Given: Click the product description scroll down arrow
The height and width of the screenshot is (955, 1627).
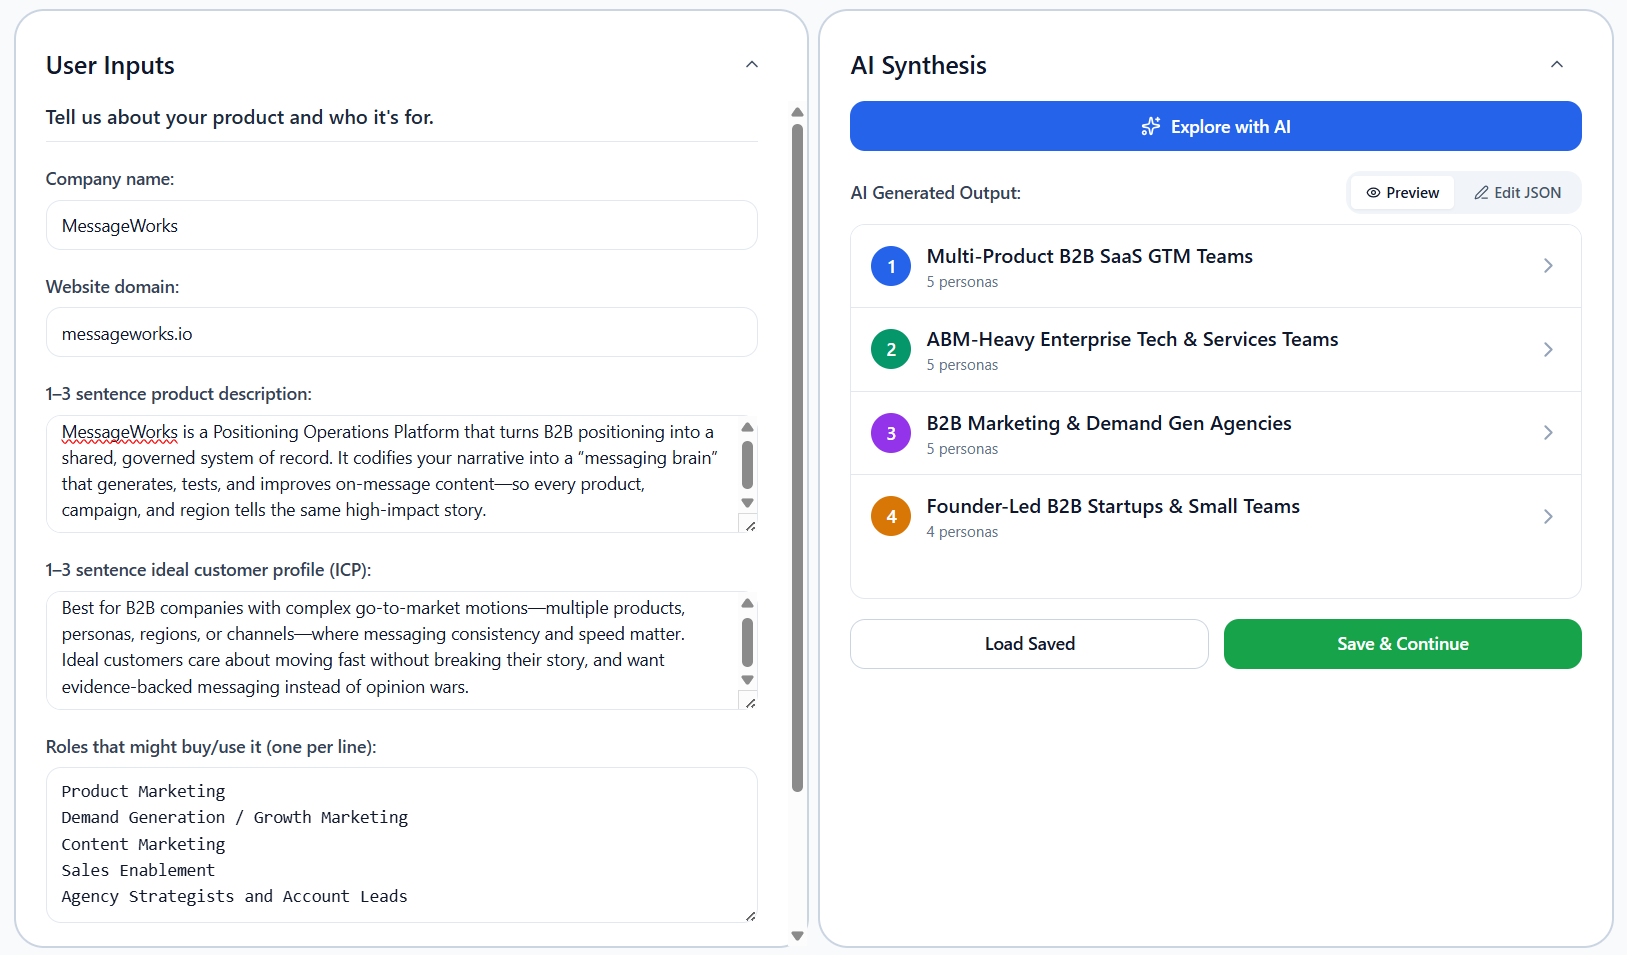Looking at the screenshot, I should pos(747,503).
